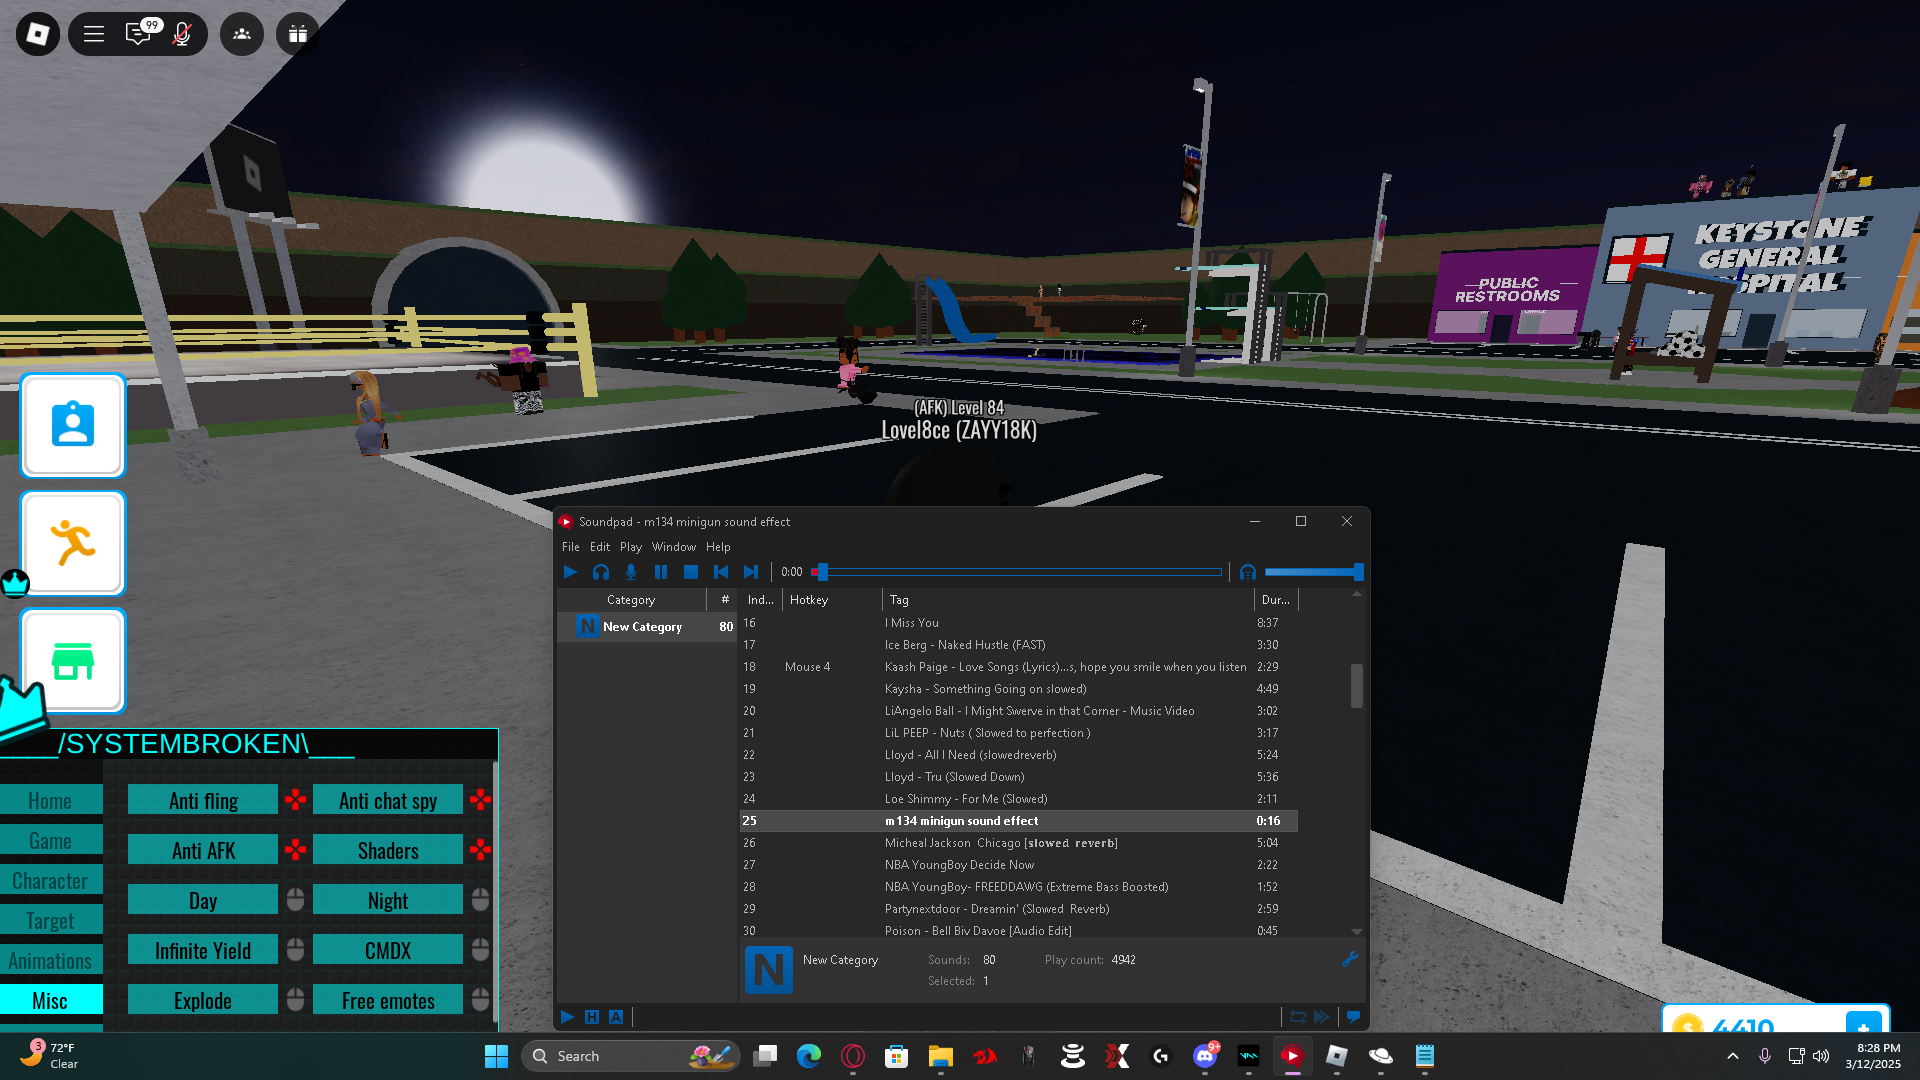
Task: Switch to the Game tab in SYSTEMBROKEN panel
Action: (x=50, y=840)
